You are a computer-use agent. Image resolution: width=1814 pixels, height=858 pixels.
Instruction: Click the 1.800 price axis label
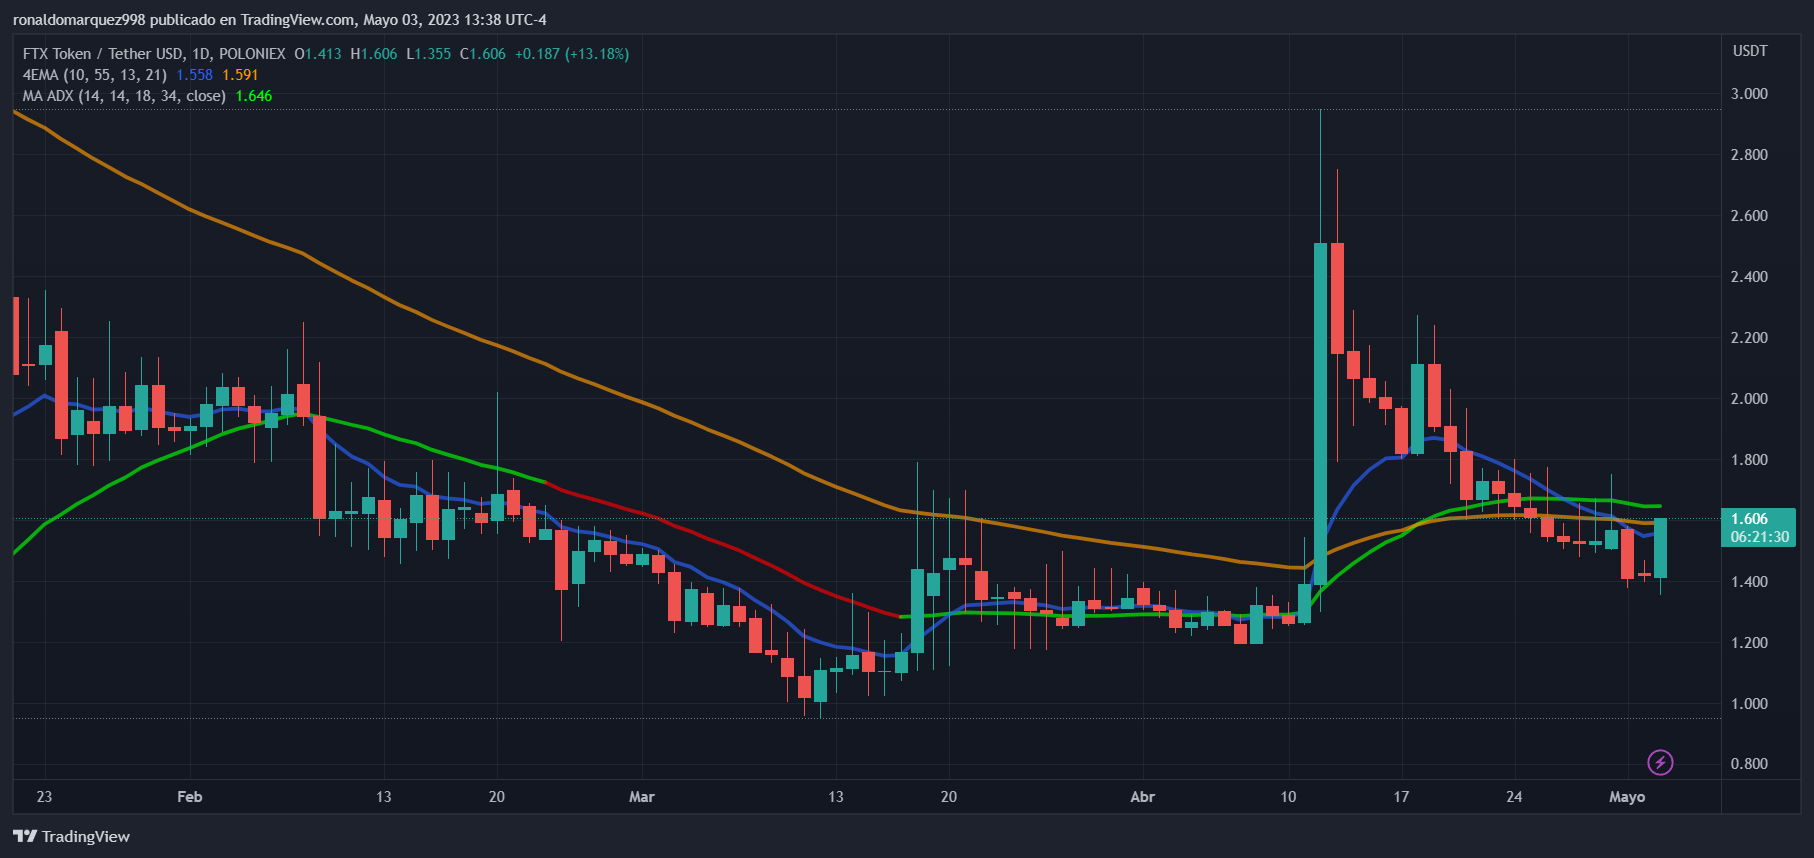point(1749,460)
